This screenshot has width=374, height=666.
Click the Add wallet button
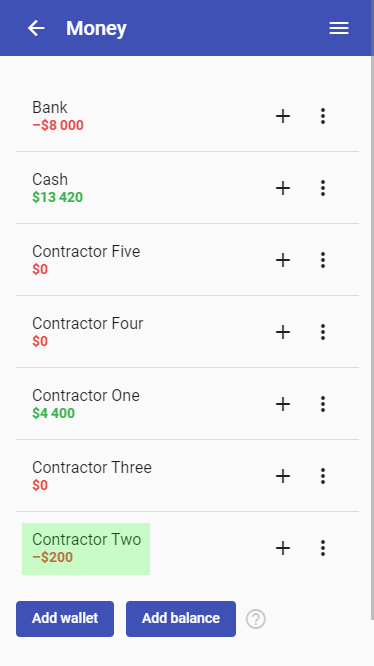coord(65,618)
